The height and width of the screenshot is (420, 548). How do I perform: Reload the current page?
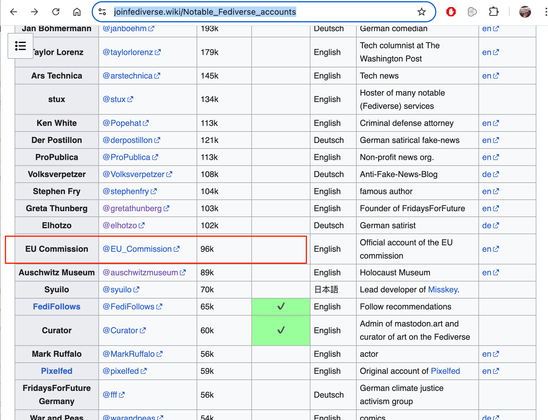tap(56, 12)
